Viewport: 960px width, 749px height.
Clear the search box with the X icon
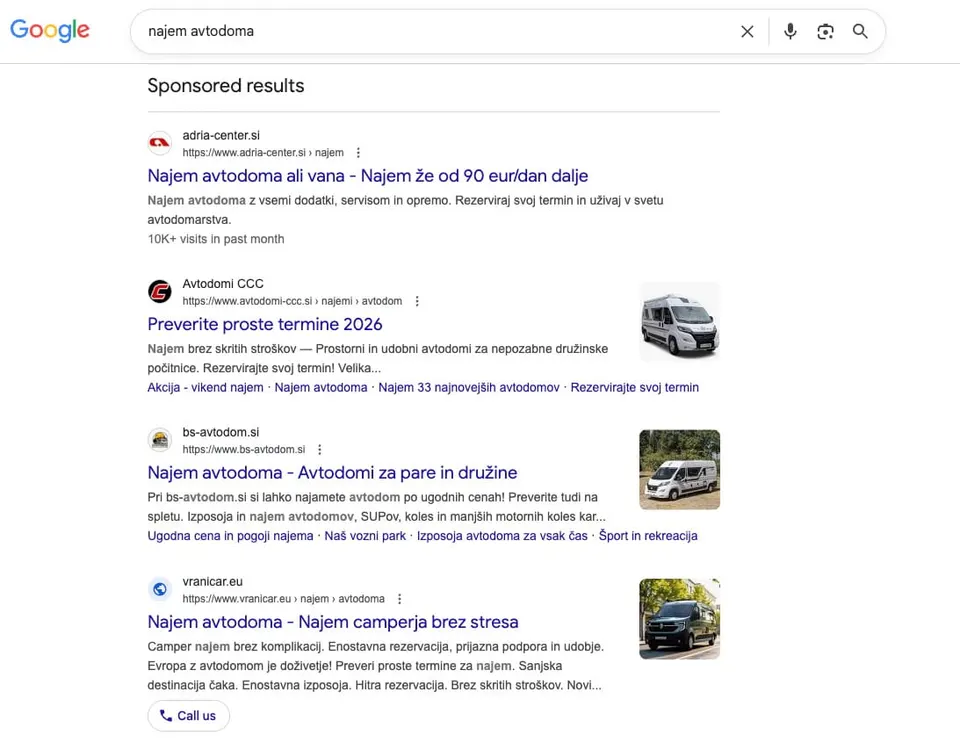click(747, 31)
